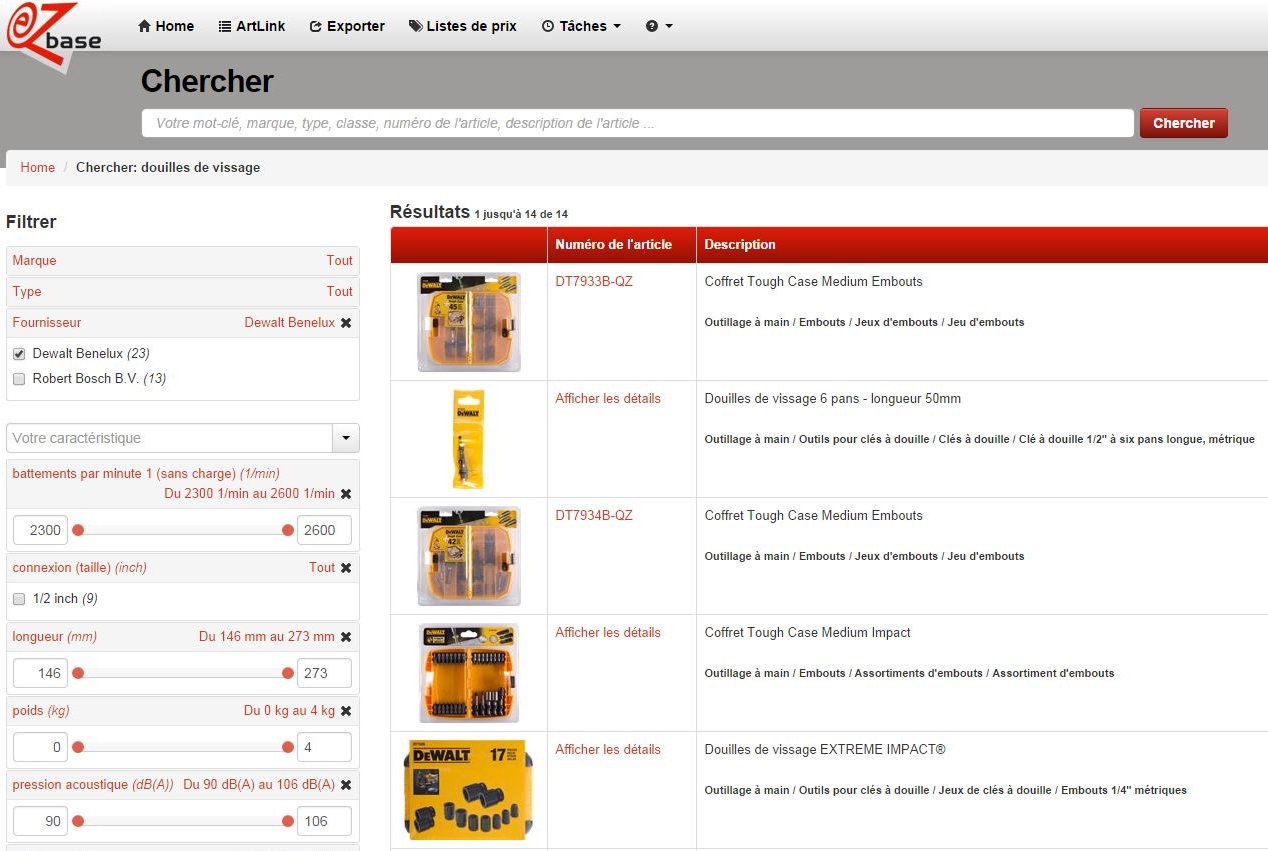
Task: Remove the connexion (taille) filter
Action: pyautogui.click(x=346, y=568)
